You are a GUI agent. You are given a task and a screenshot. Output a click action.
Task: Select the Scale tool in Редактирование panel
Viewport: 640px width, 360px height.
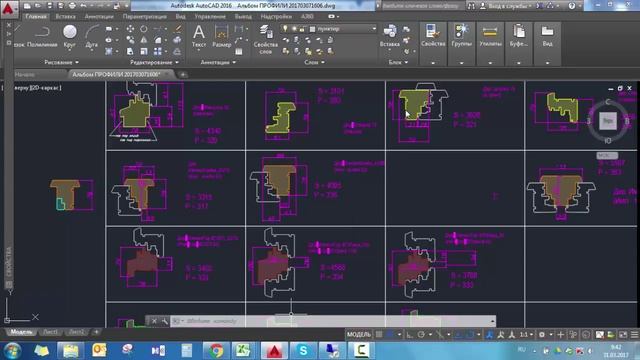pos(144,51)
